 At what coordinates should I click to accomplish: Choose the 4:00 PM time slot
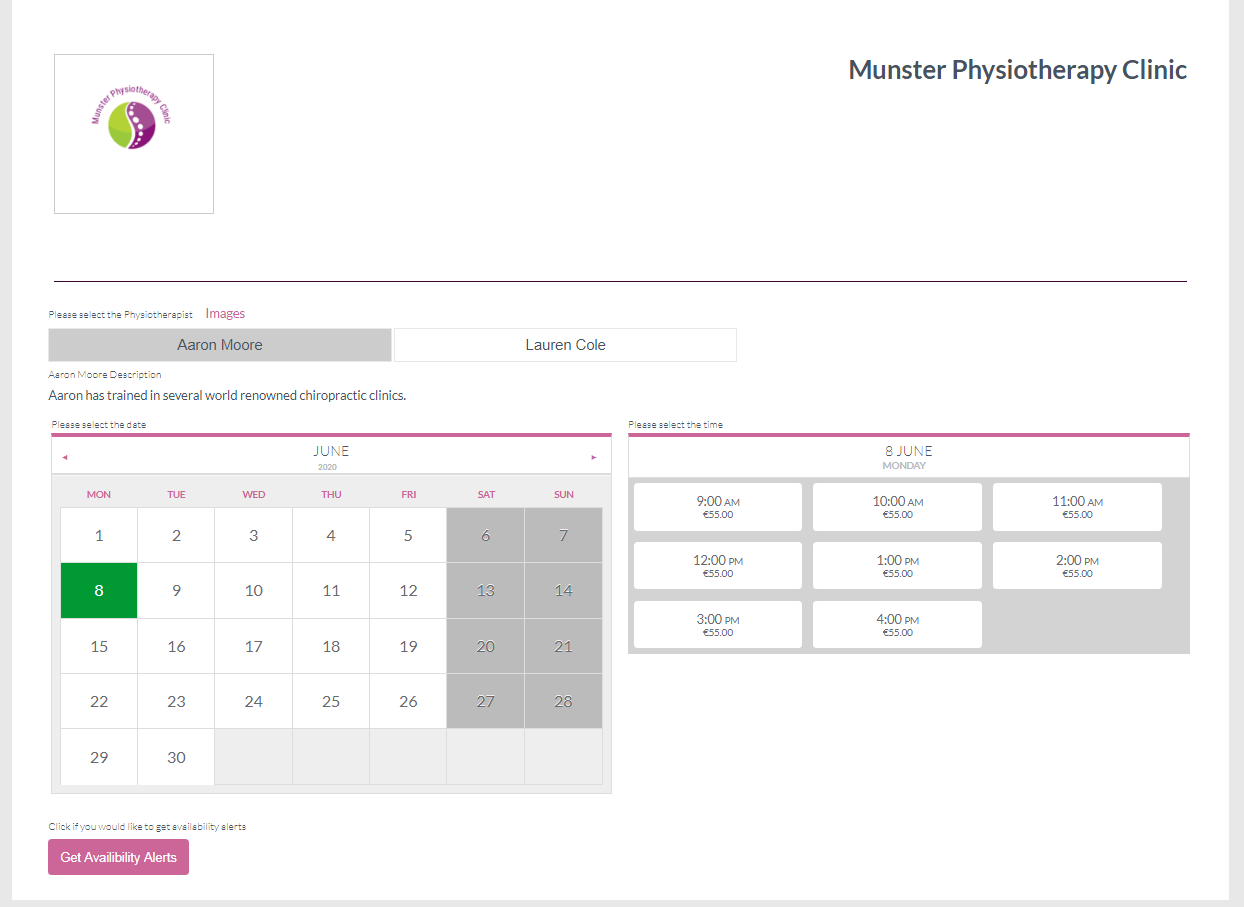[x=898, y=624]
